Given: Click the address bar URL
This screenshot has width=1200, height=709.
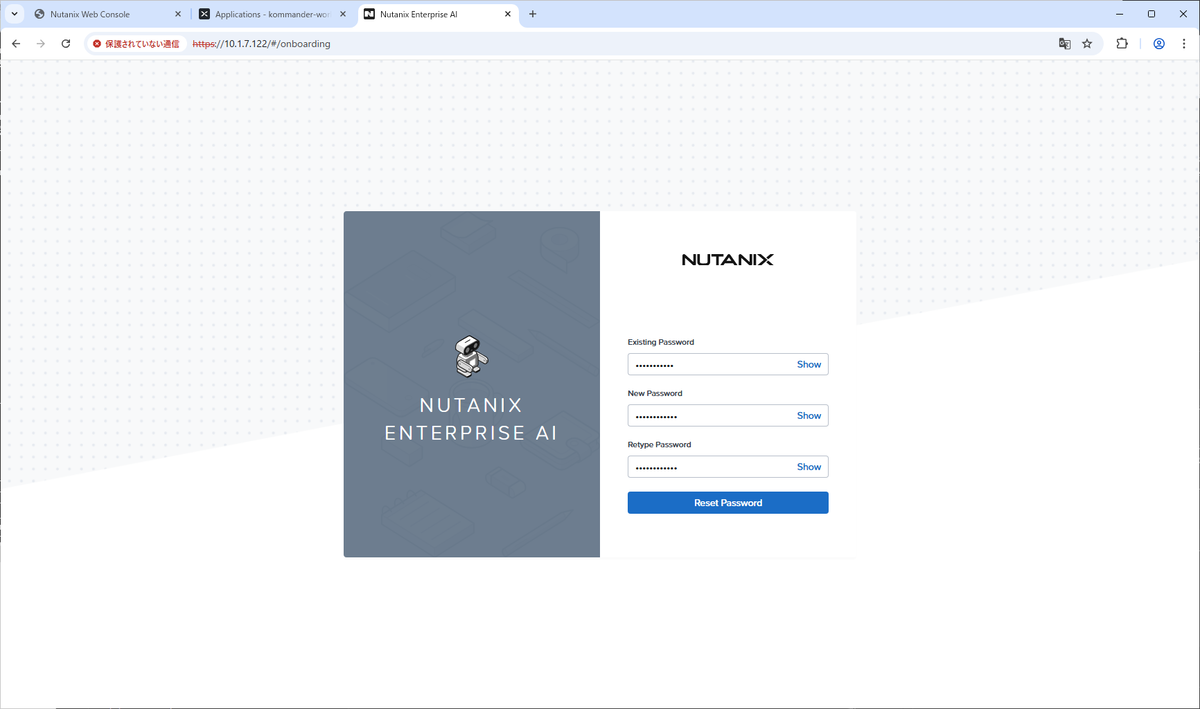Looking at the screenshot, I should point(261,44).
